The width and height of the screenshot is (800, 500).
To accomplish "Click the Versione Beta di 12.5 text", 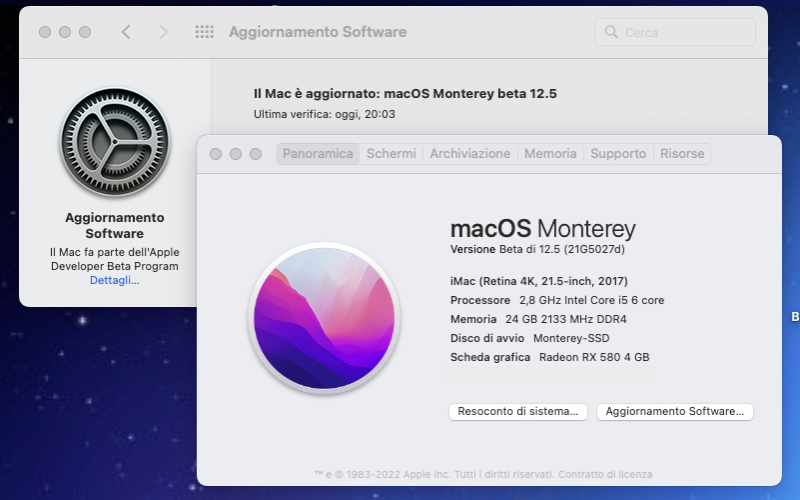I will coord(544,249).
